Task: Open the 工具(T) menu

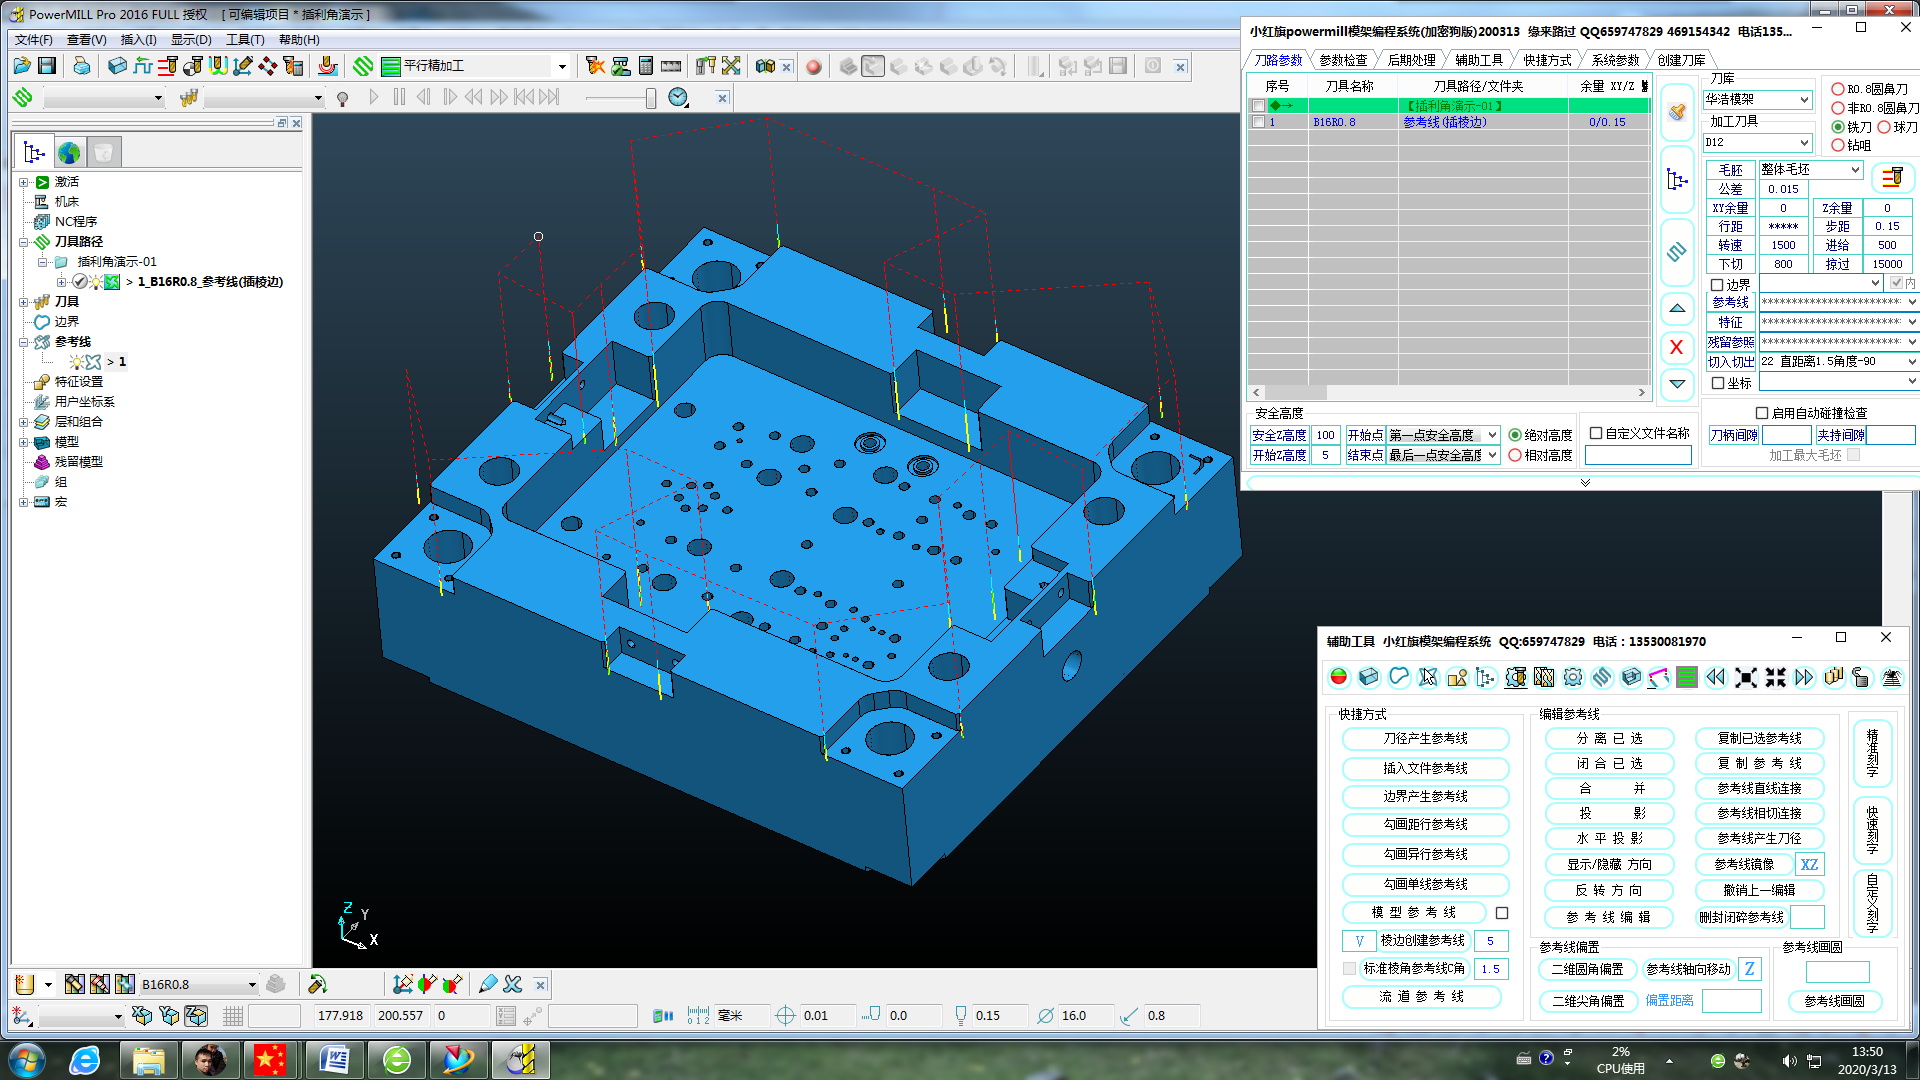Action: (245, 40)
